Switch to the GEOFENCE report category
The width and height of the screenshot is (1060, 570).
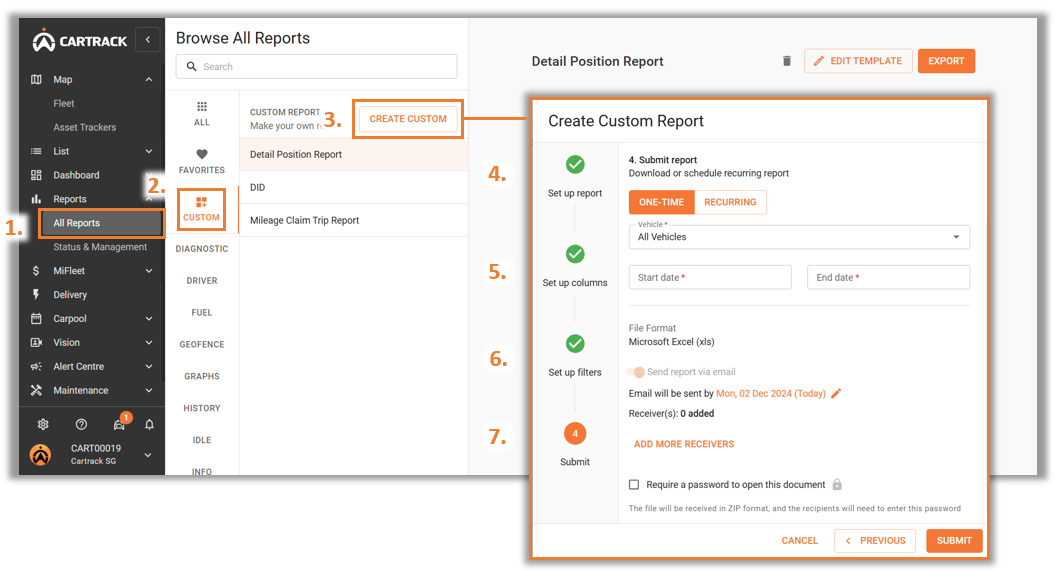[x=201, y=344]
